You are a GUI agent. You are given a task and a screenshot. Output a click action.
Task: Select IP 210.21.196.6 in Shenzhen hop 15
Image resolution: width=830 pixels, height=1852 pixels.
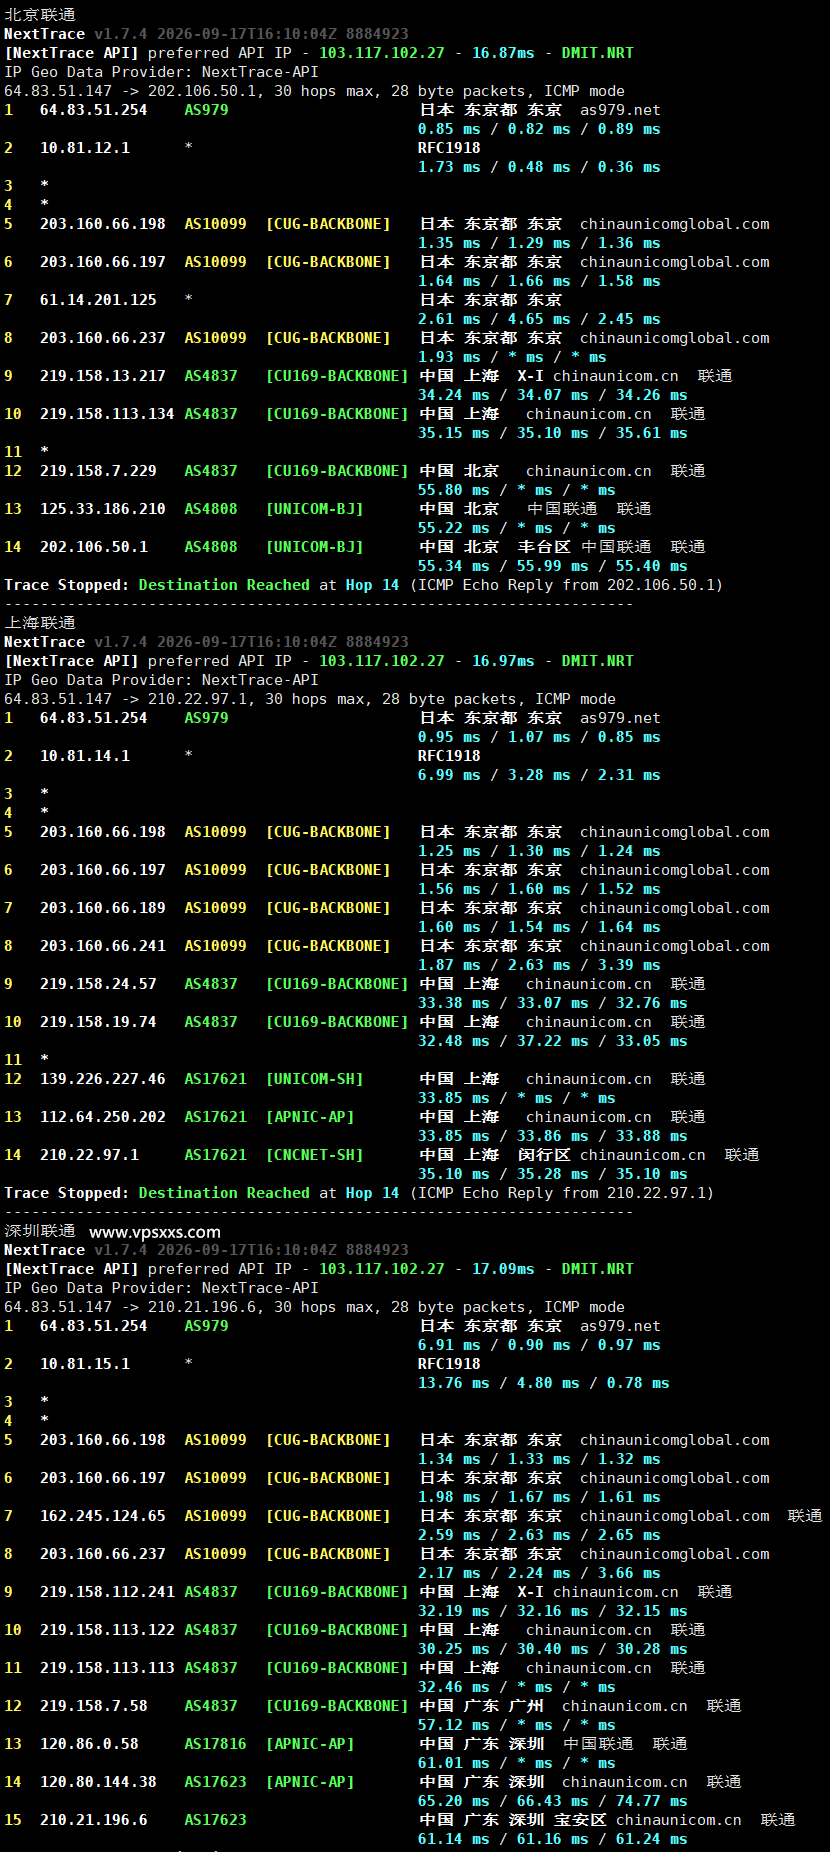click(x=94, y=1820)
